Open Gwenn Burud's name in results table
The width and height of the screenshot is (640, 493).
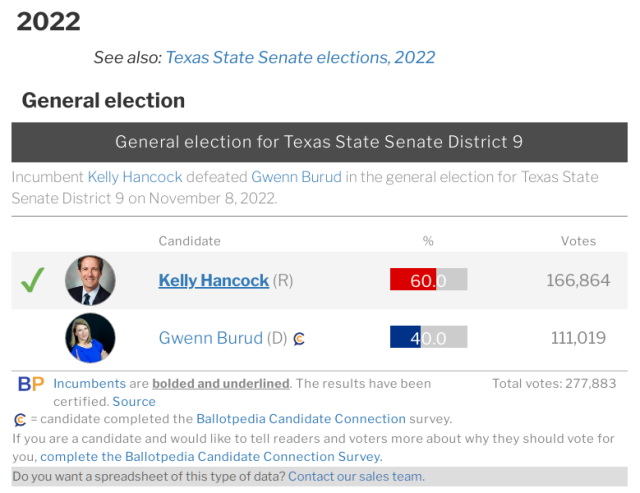tap(210, 338)
